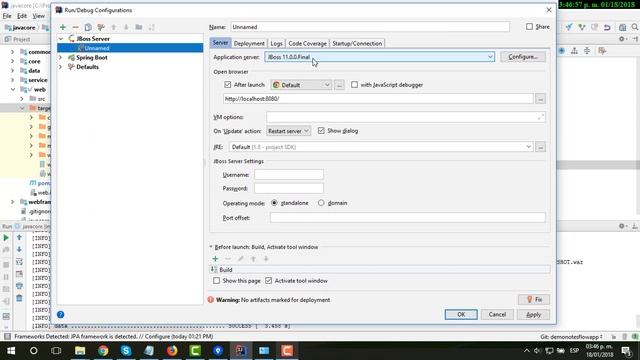Open Task View in taskbar
The image size is (640, 360).
56,351
